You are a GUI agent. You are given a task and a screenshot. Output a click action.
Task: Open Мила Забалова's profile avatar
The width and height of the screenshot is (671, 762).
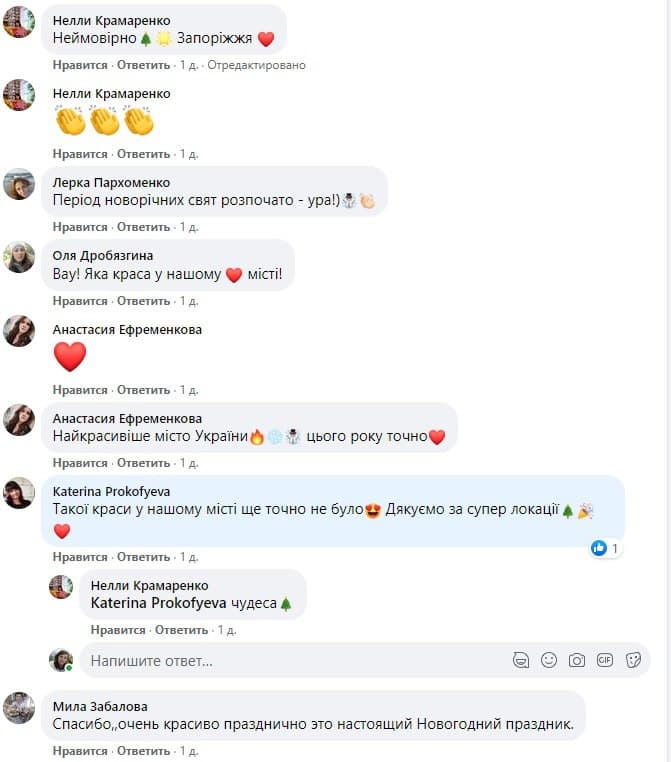tap(19, 708)
